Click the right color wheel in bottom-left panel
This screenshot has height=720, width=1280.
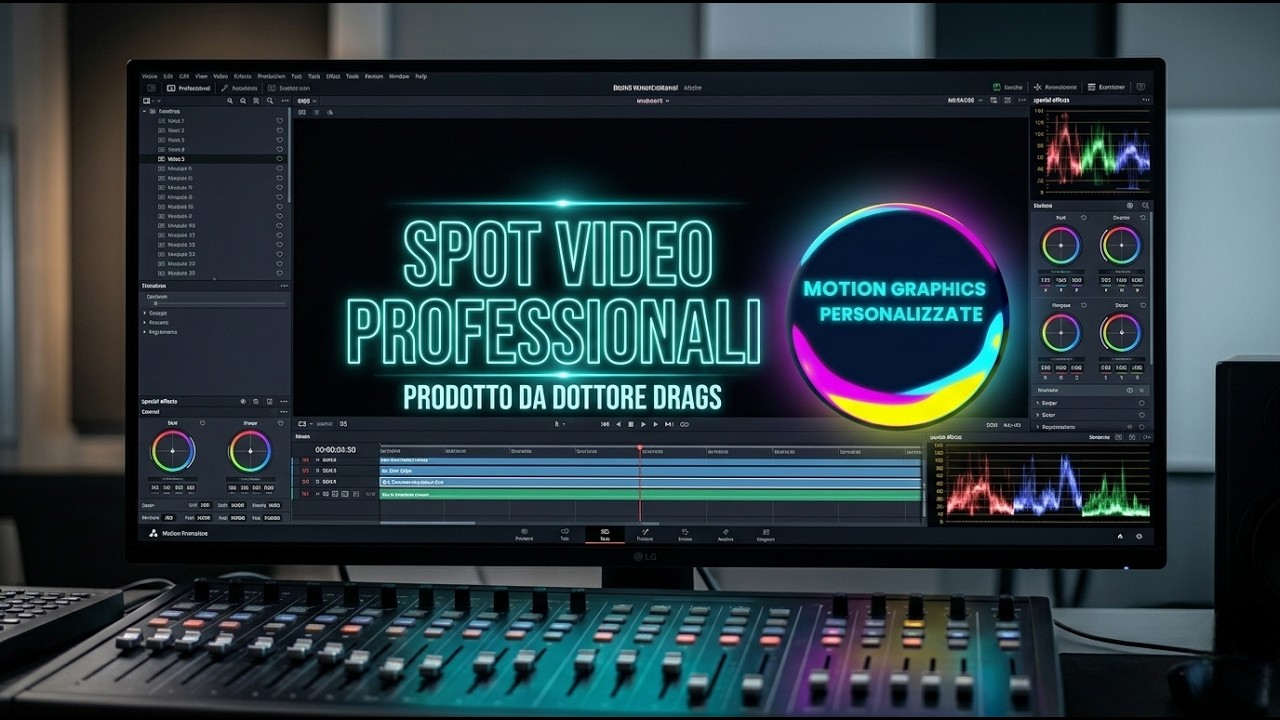point(250,451)
